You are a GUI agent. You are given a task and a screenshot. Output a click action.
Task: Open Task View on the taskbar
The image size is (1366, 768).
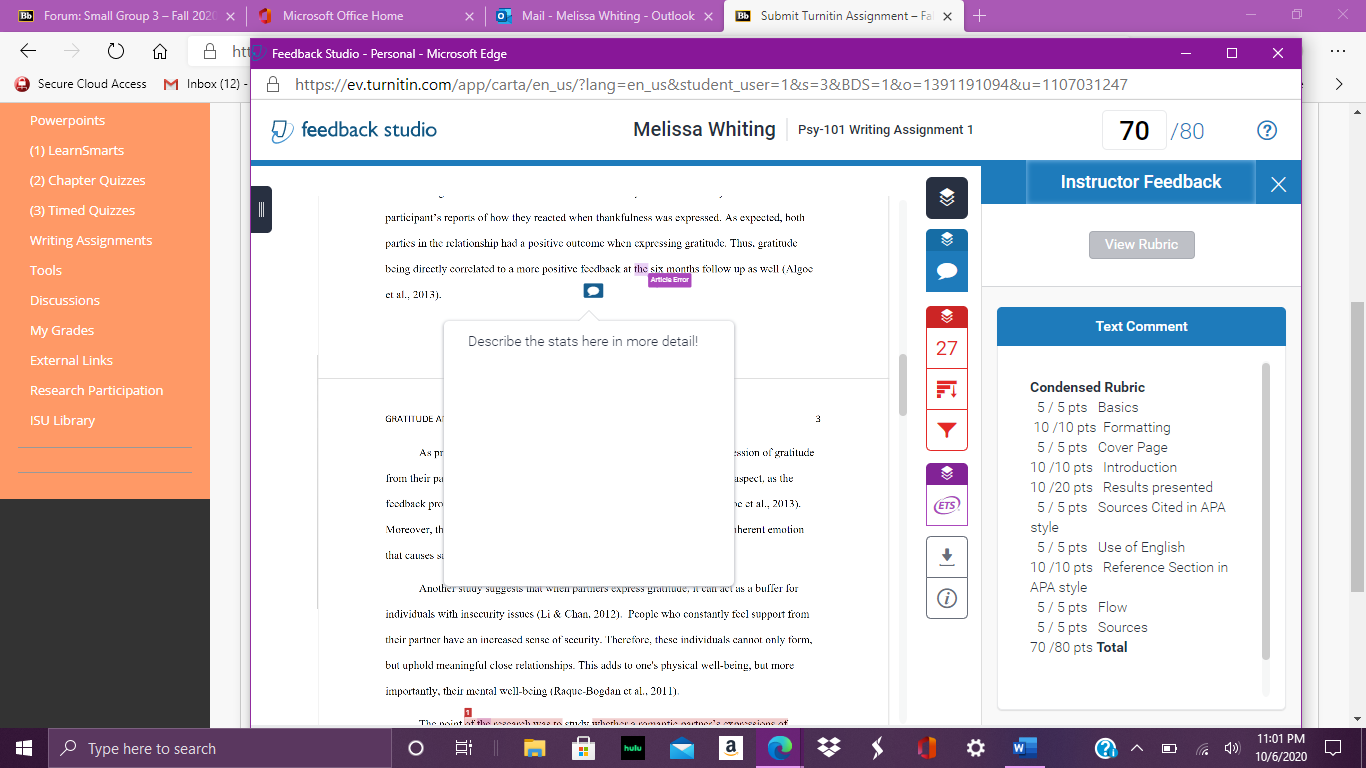coord(463,748)
